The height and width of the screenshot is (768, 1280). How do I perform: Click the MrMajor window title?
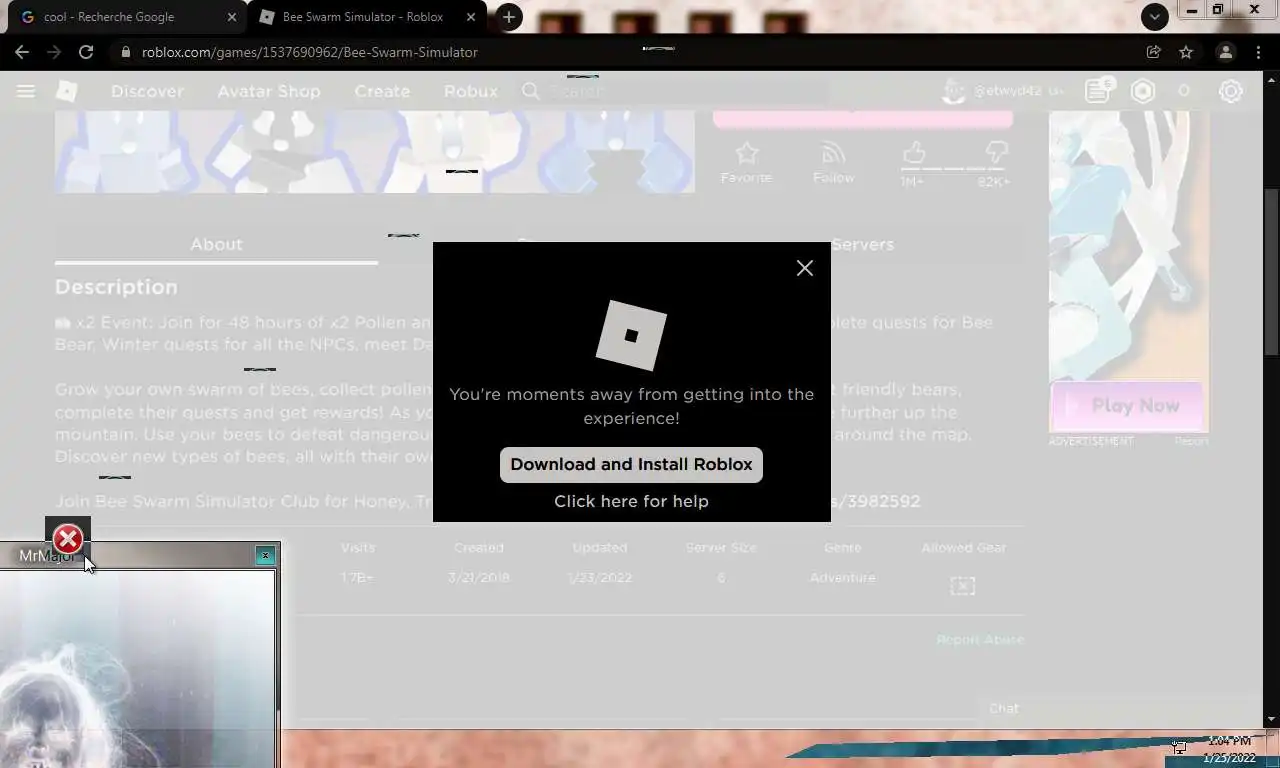pos(47,556)
